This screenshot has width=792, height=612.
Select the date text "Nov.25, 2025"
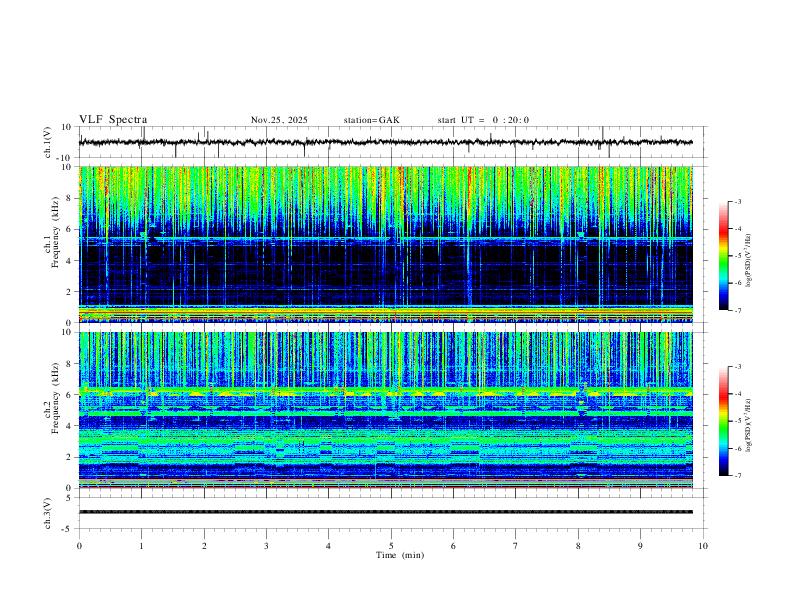pos(279,120)
